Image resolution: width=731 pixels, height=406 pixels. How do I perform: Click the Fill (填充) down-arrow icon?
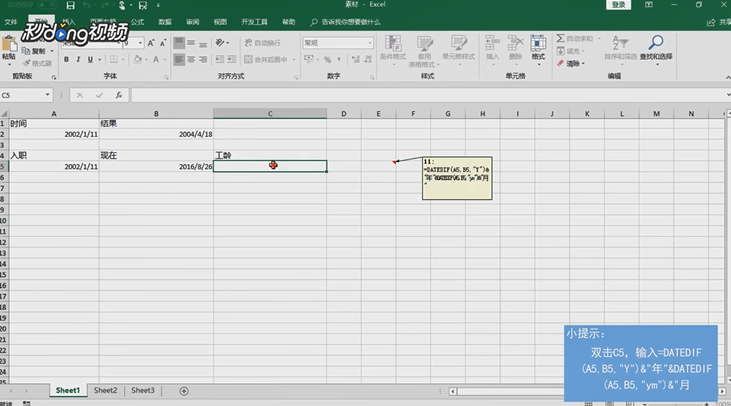(x=560, y=51)
